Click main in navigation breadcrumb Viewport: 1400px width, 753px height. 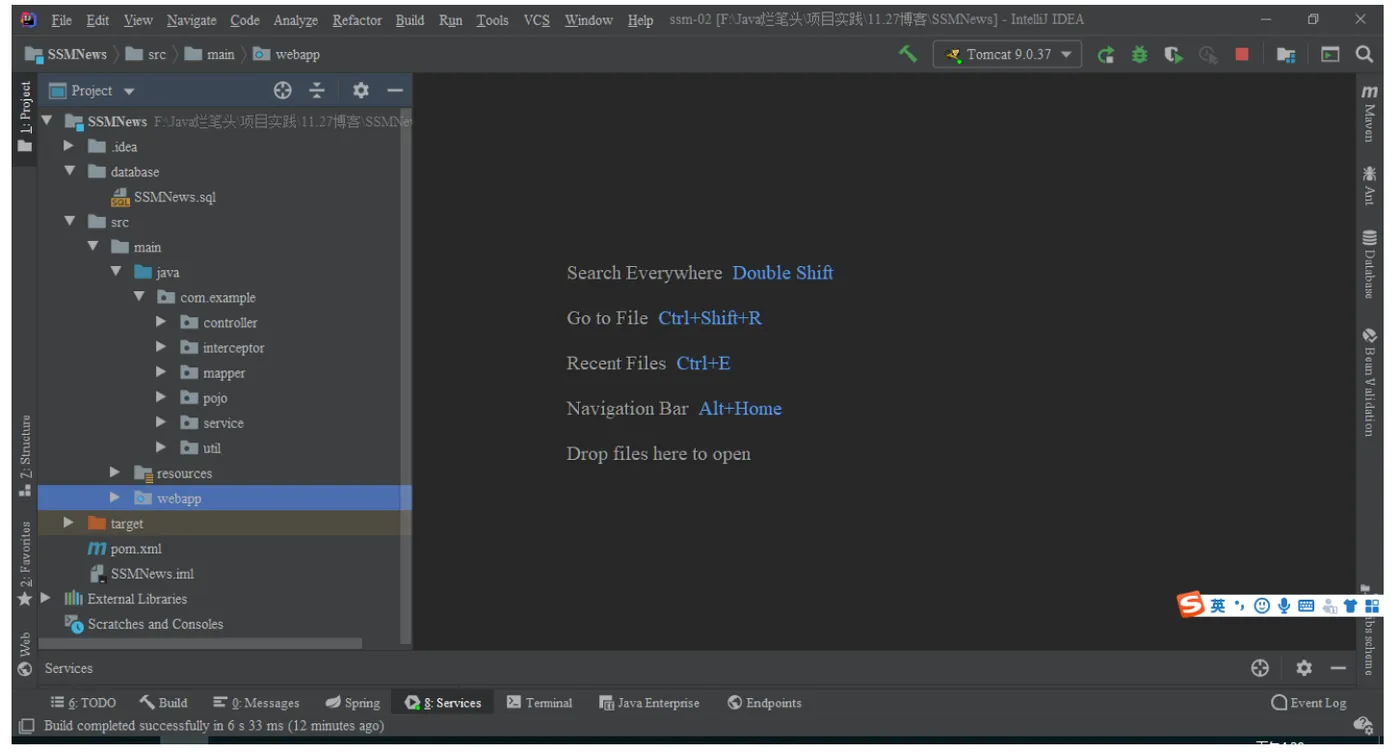click(209, 55)
